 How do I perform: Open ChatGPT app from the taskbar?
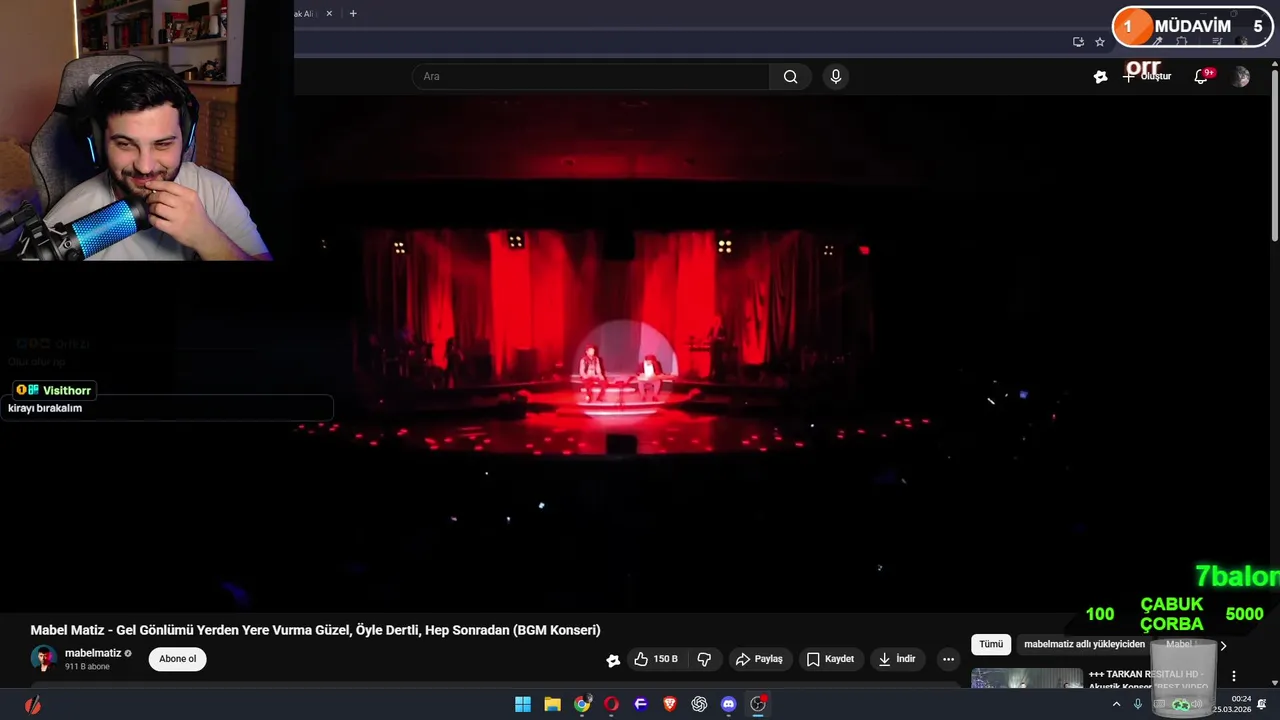(x=699, y=704)
